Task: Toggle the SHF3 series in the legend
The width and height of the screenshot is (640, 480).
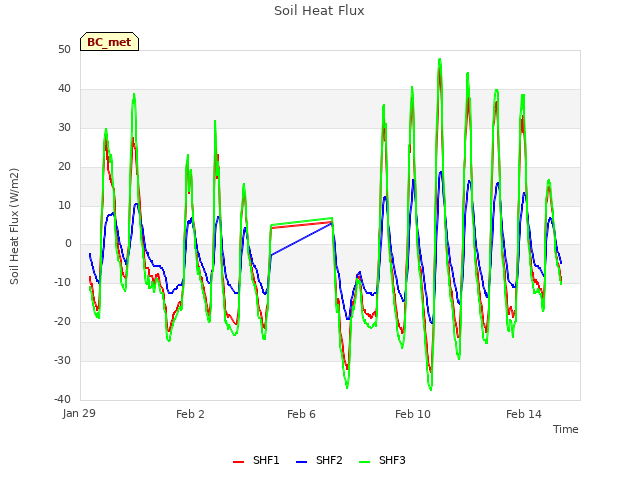Action: pos(382,460)
